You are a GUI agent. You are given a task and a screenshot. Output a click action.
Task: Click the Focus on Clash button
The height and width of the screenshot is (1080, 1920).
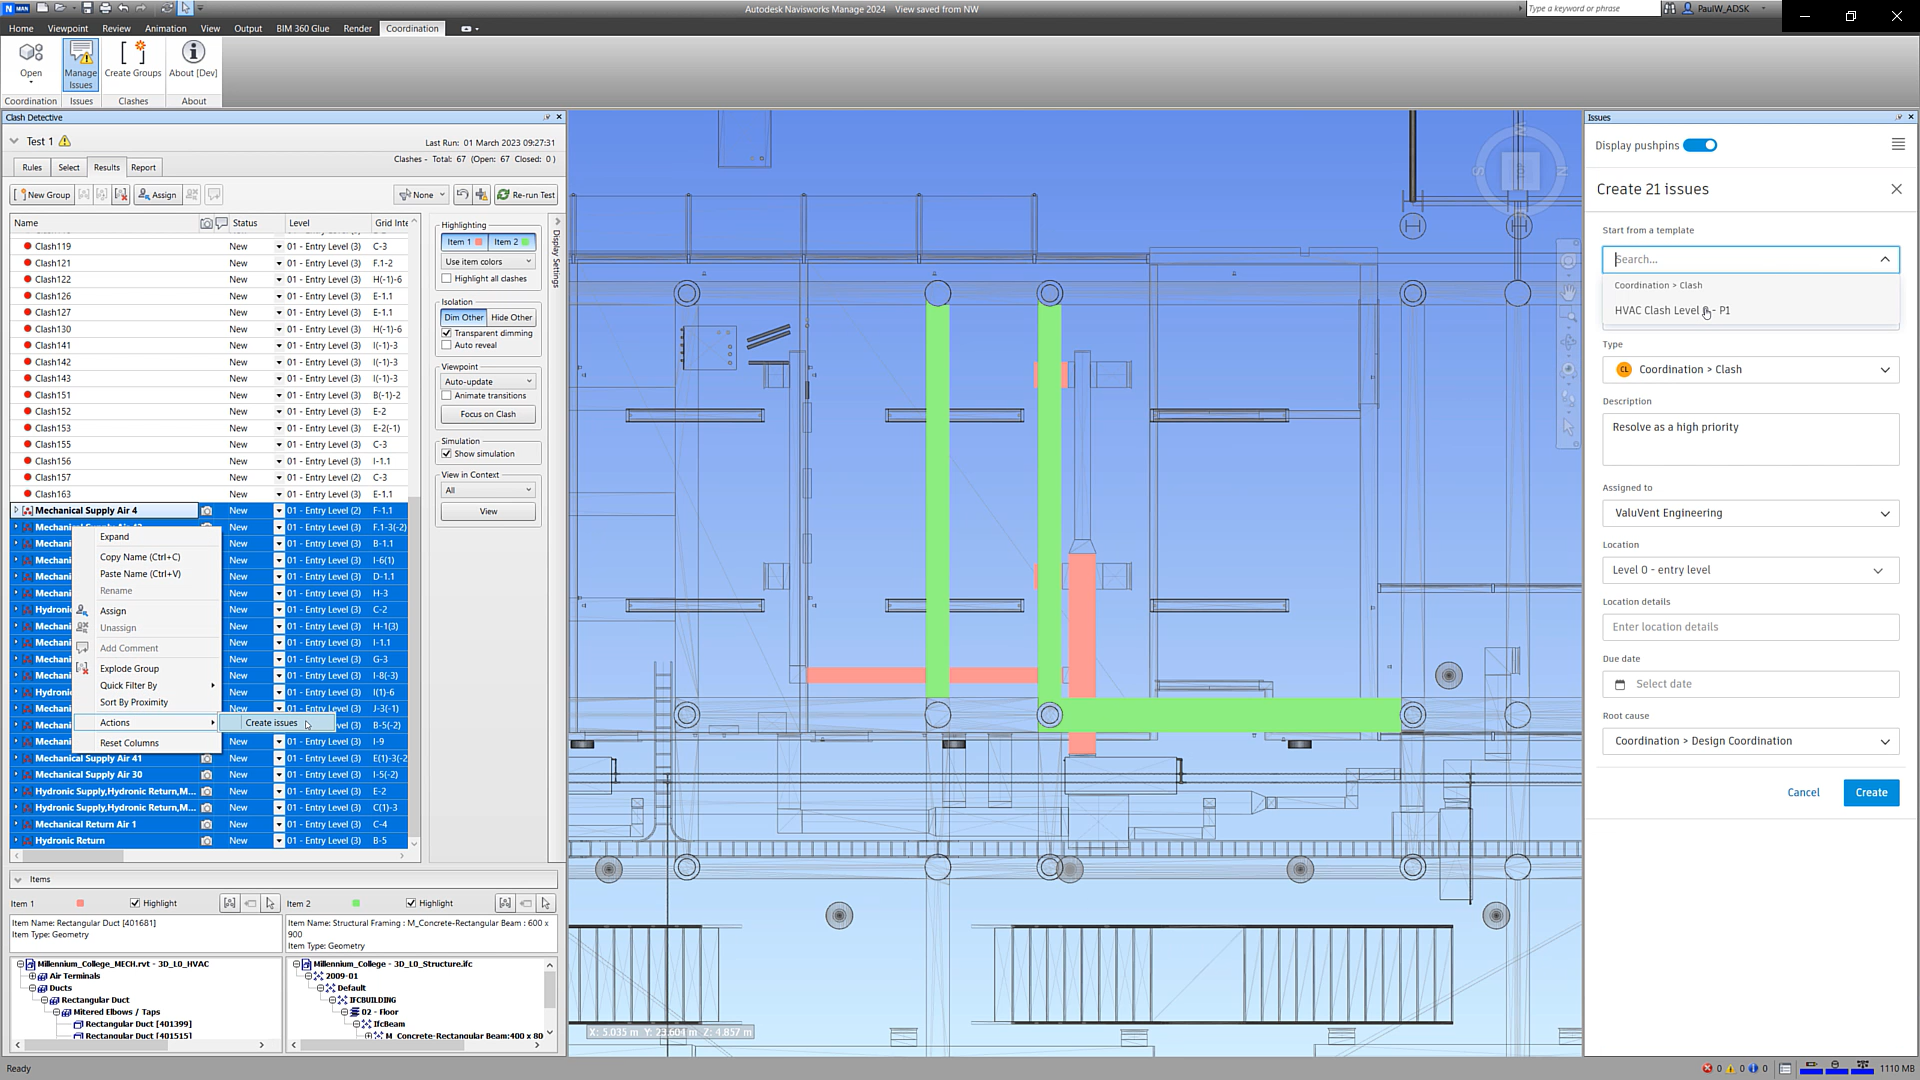click(x=488, y=414)
